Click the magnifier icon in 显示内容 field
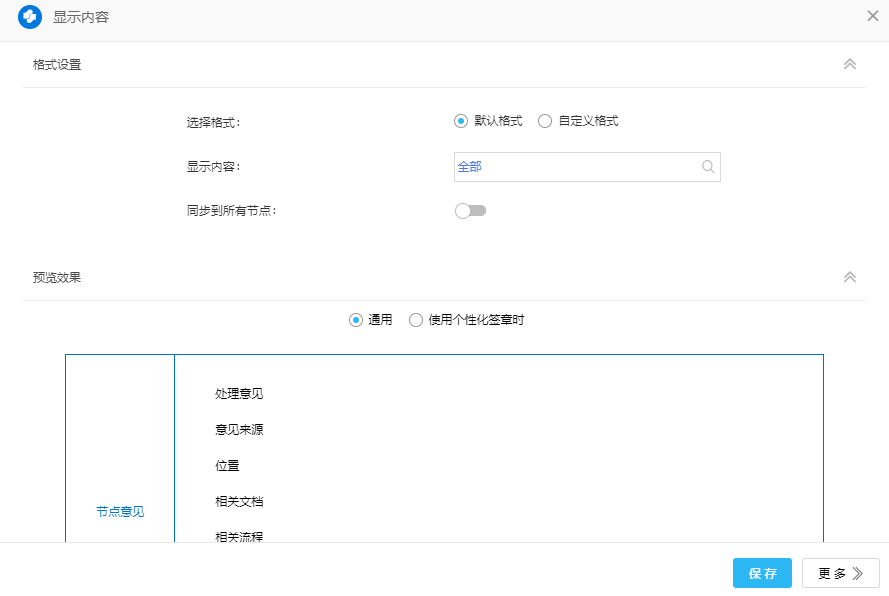Screen dimensions: 889x596 point(708,167)
